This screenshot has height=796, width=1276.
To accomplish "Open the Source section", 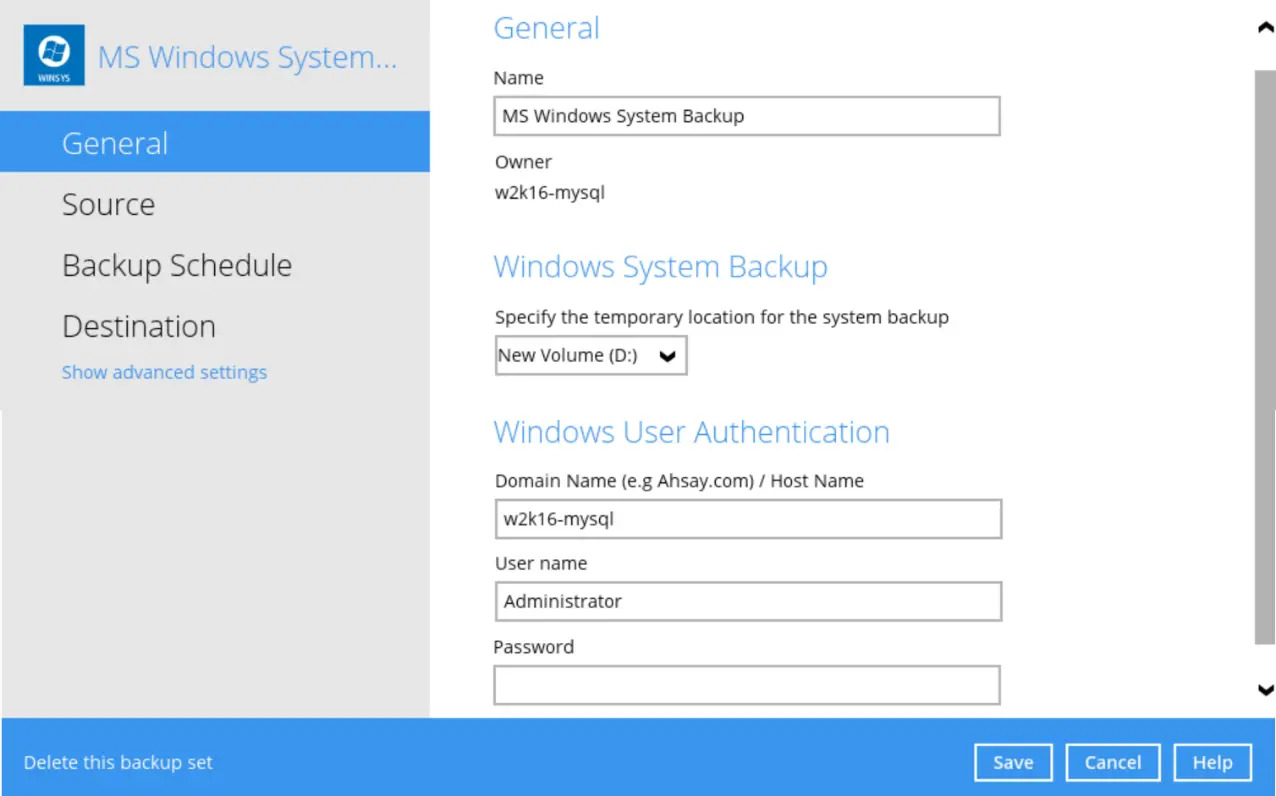I will [108, 204].
